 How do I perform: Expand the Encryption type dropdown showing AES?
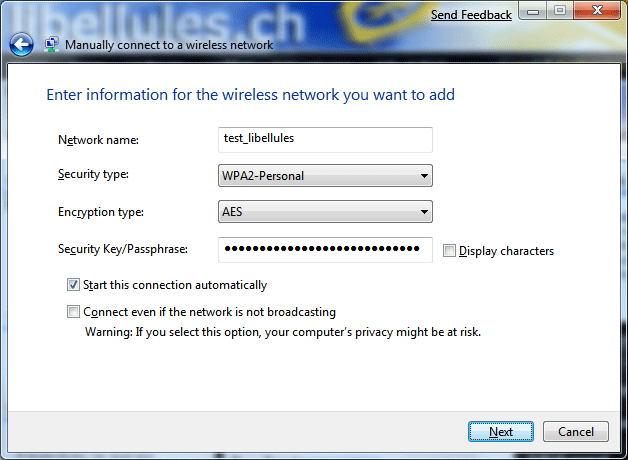click(325, 211)
